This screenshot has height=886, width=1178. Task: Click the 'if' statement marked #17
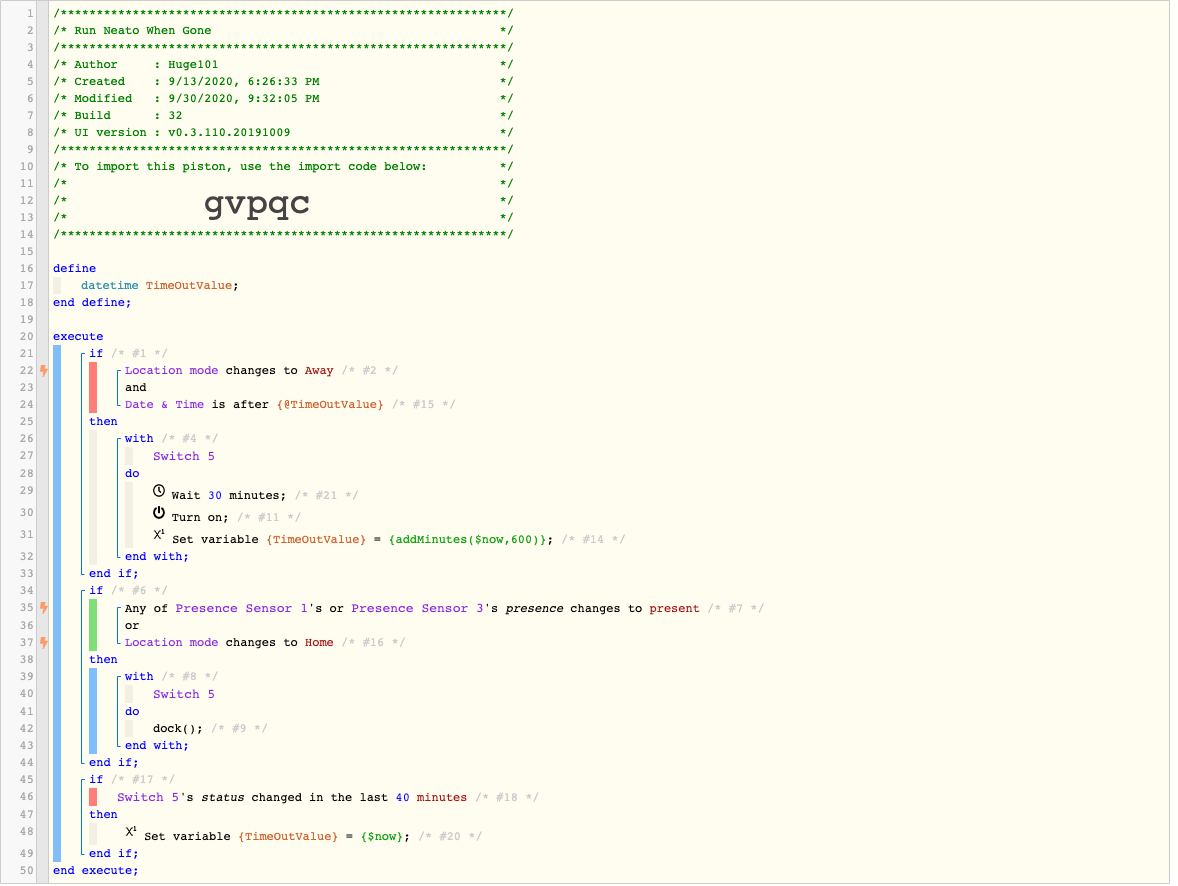click(96, 780)
